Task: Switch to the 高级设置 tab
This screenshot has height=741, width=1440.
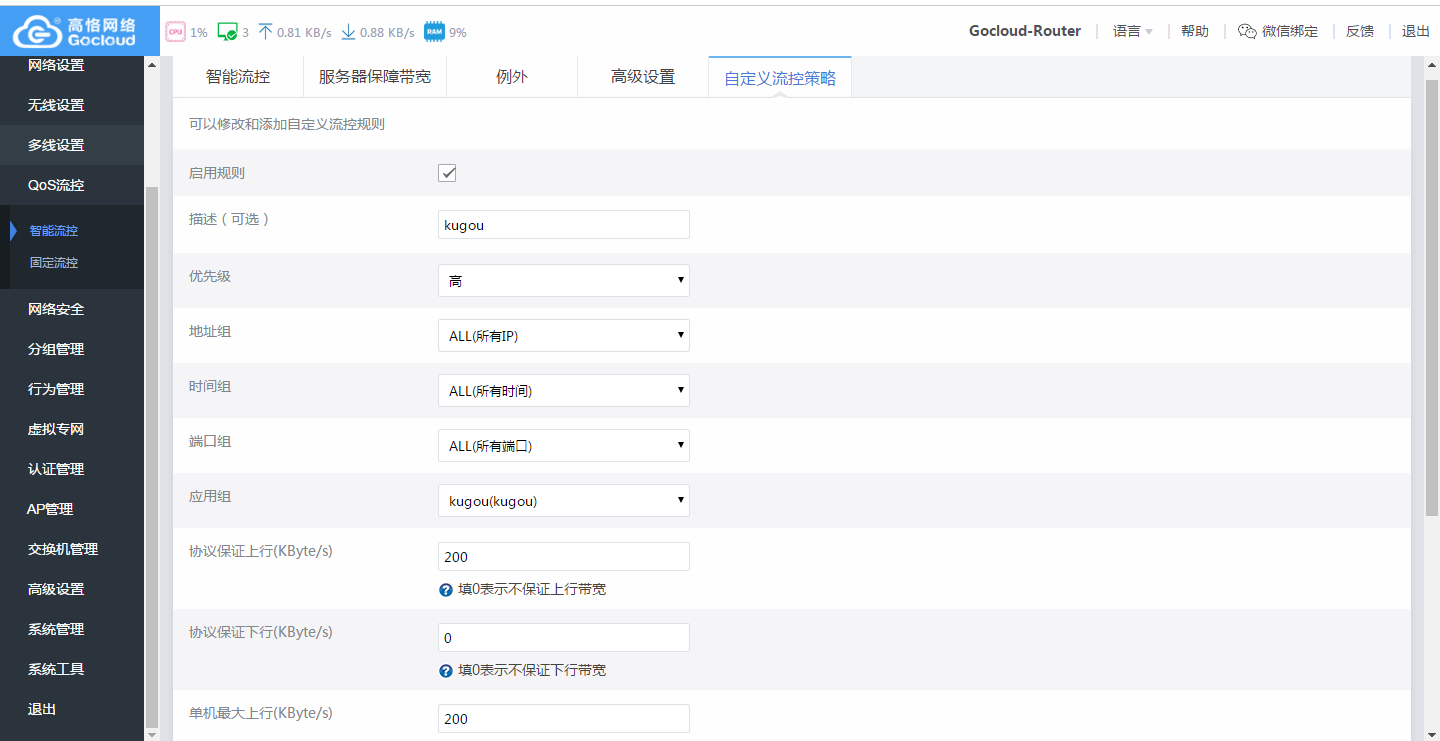Action: (643, 77)
